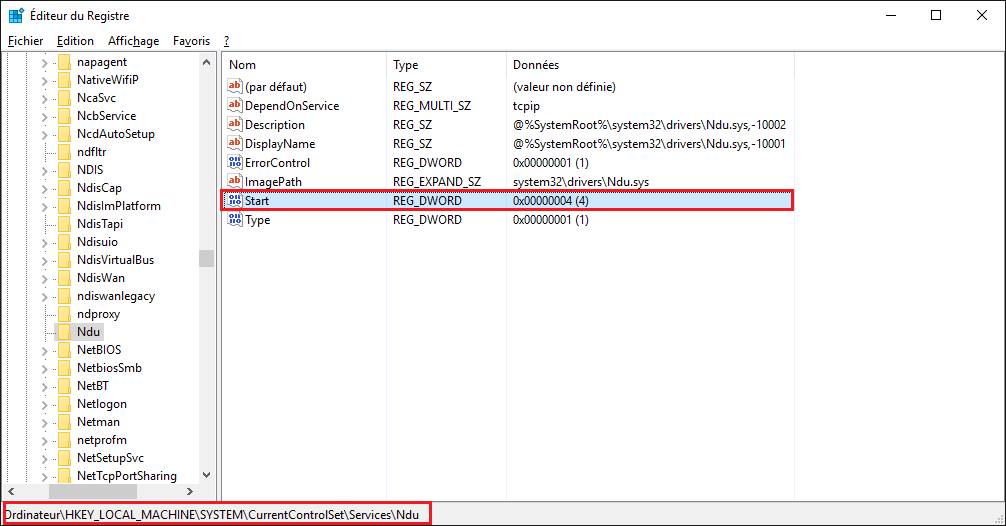Click the Registry Editor icon in the title bar

(16, 16)
